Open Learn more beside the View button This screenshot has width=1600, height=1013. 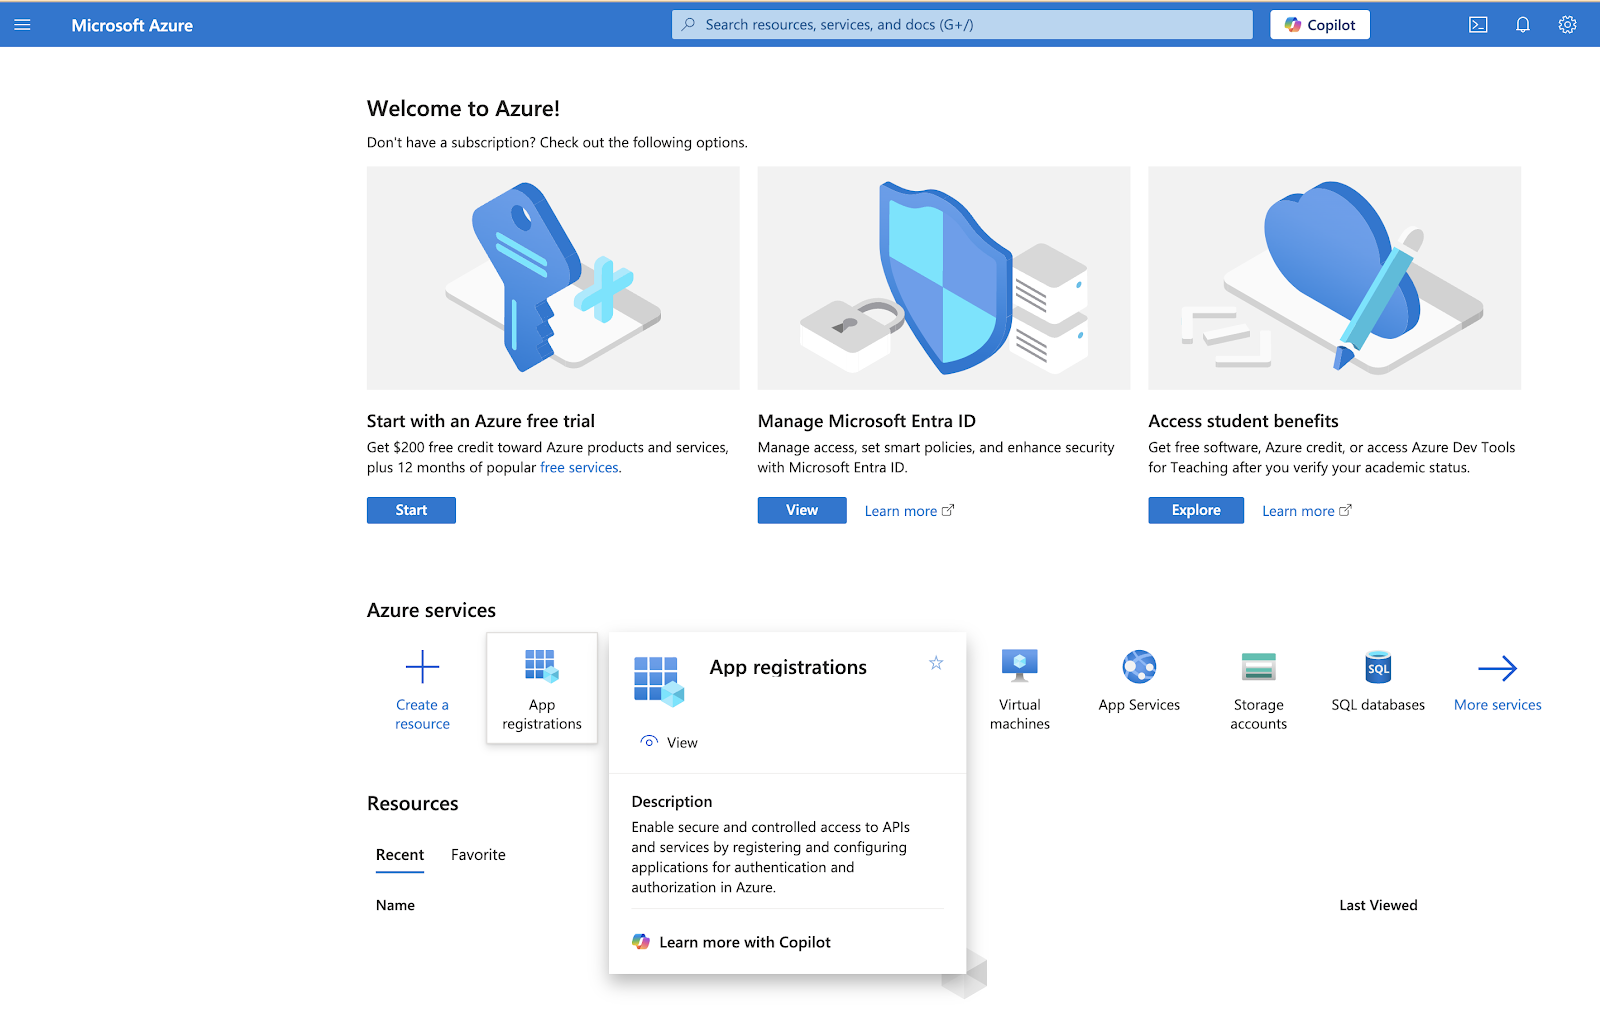909,511
